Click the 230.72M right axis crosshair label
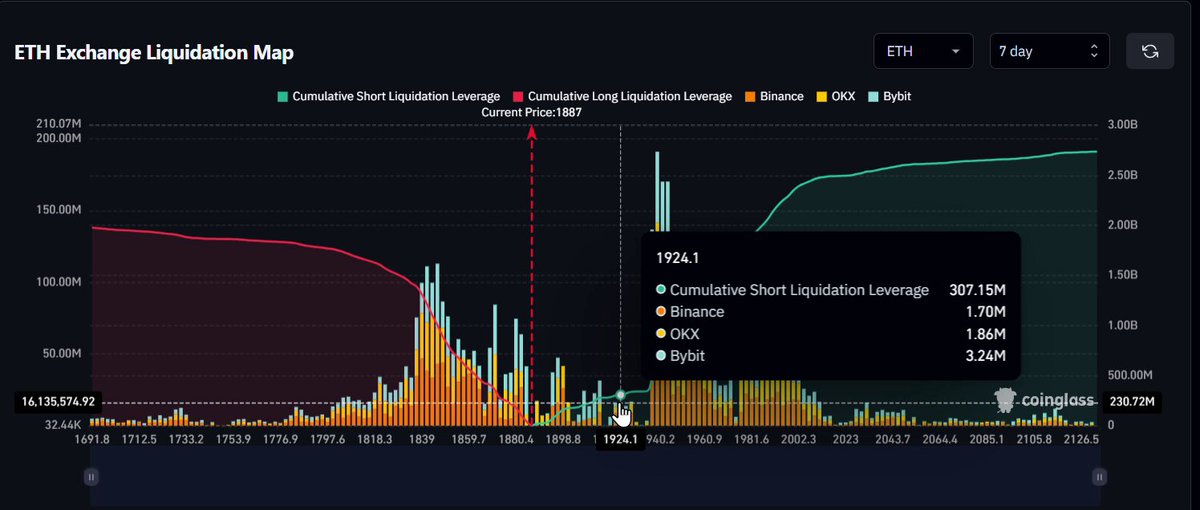1200x510 pixels. coord(1132,402)
